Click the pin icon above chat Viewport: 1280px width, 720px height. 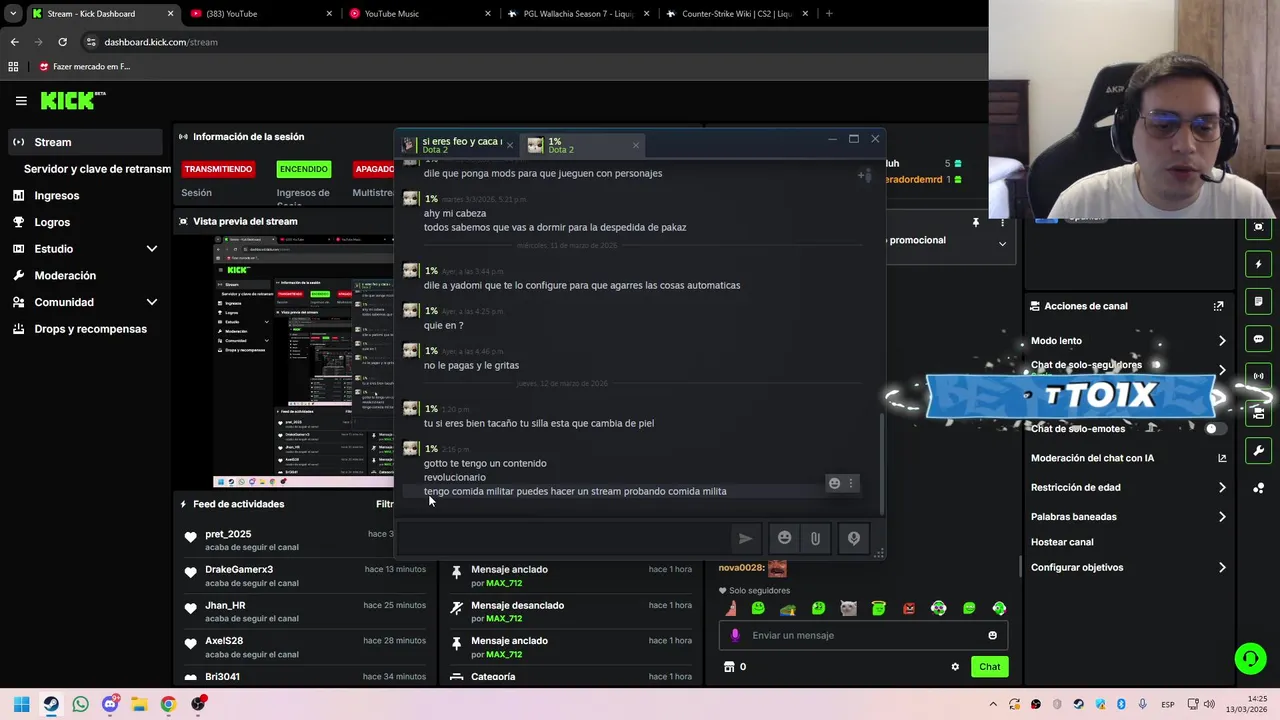coord(975,222)
